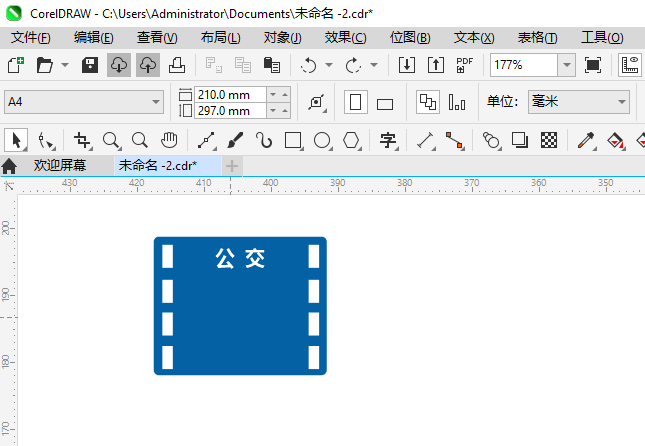Click the second magnifier zoom icon

(140, 141)
